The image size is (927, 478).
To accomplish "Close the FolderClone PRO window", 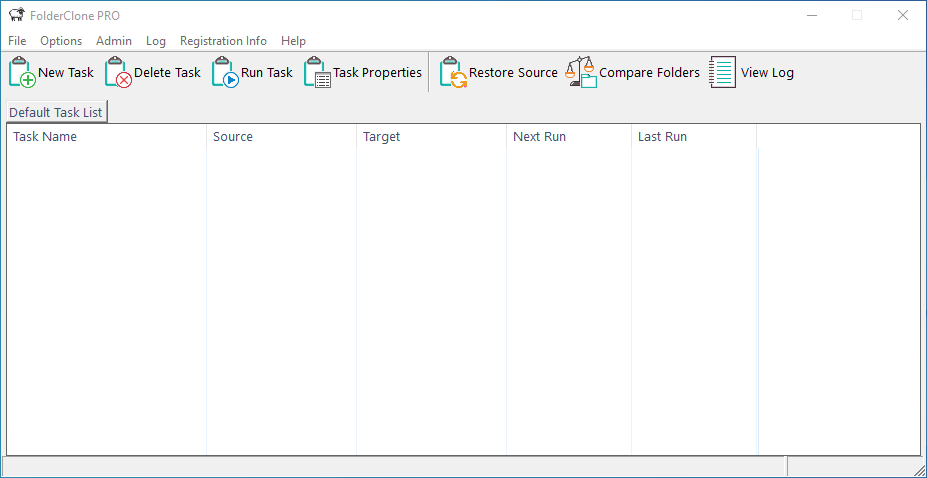I will [903, 15].
